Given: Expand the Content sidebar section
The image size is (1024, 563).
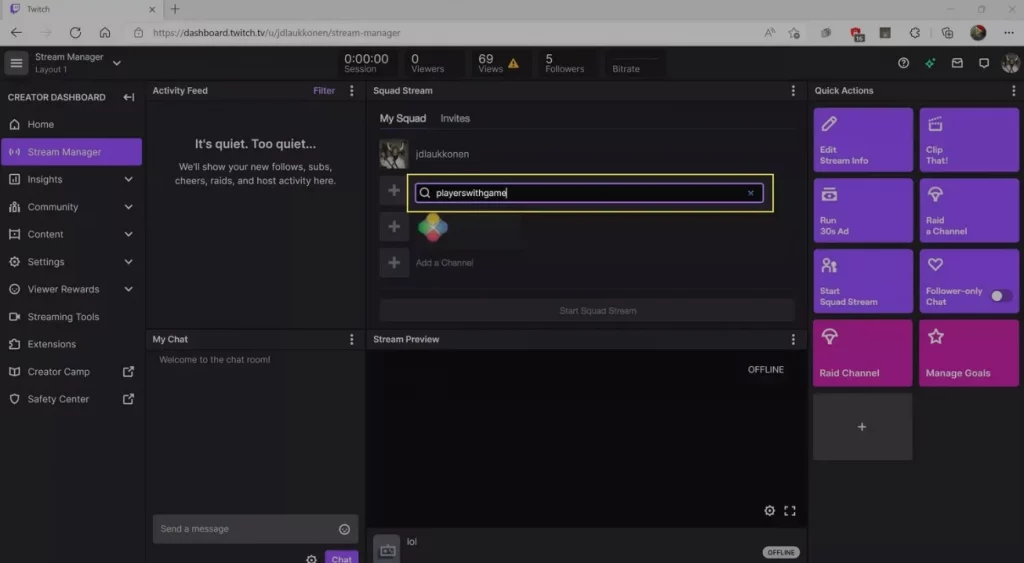Looking at the screenshot, I should point(129,234).
